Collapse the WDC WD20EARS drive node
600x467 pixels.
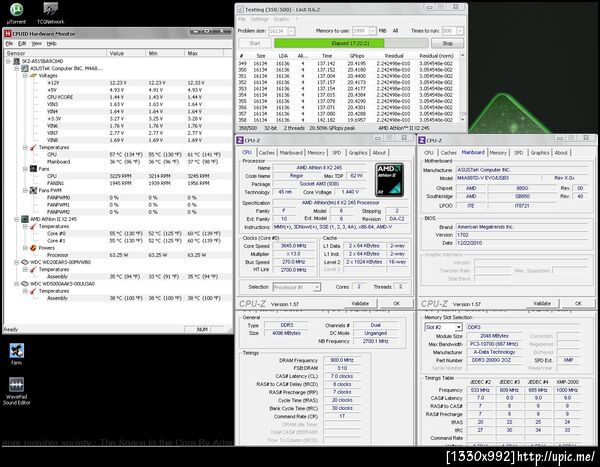[16, 262]
